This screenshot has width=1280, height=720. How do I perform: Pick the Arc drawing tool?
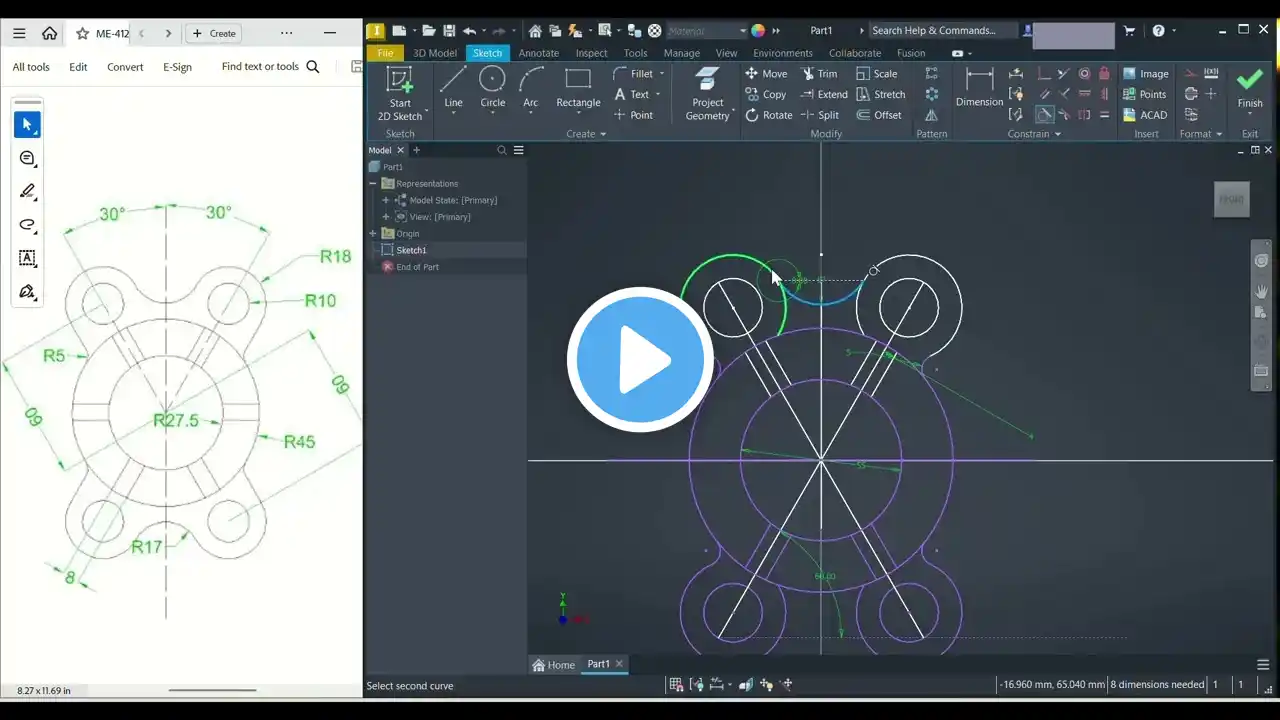click(531, 86)
